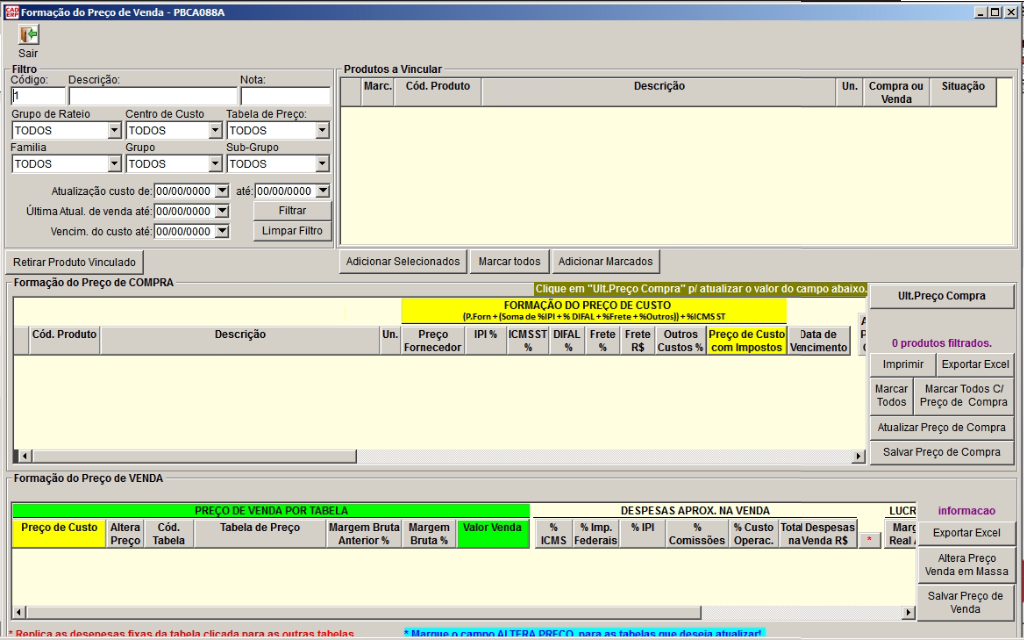This screenshot has width=1024, height=640.
Task: Click the % Custo Operac. column header
Action: click(x=754, y=534)
